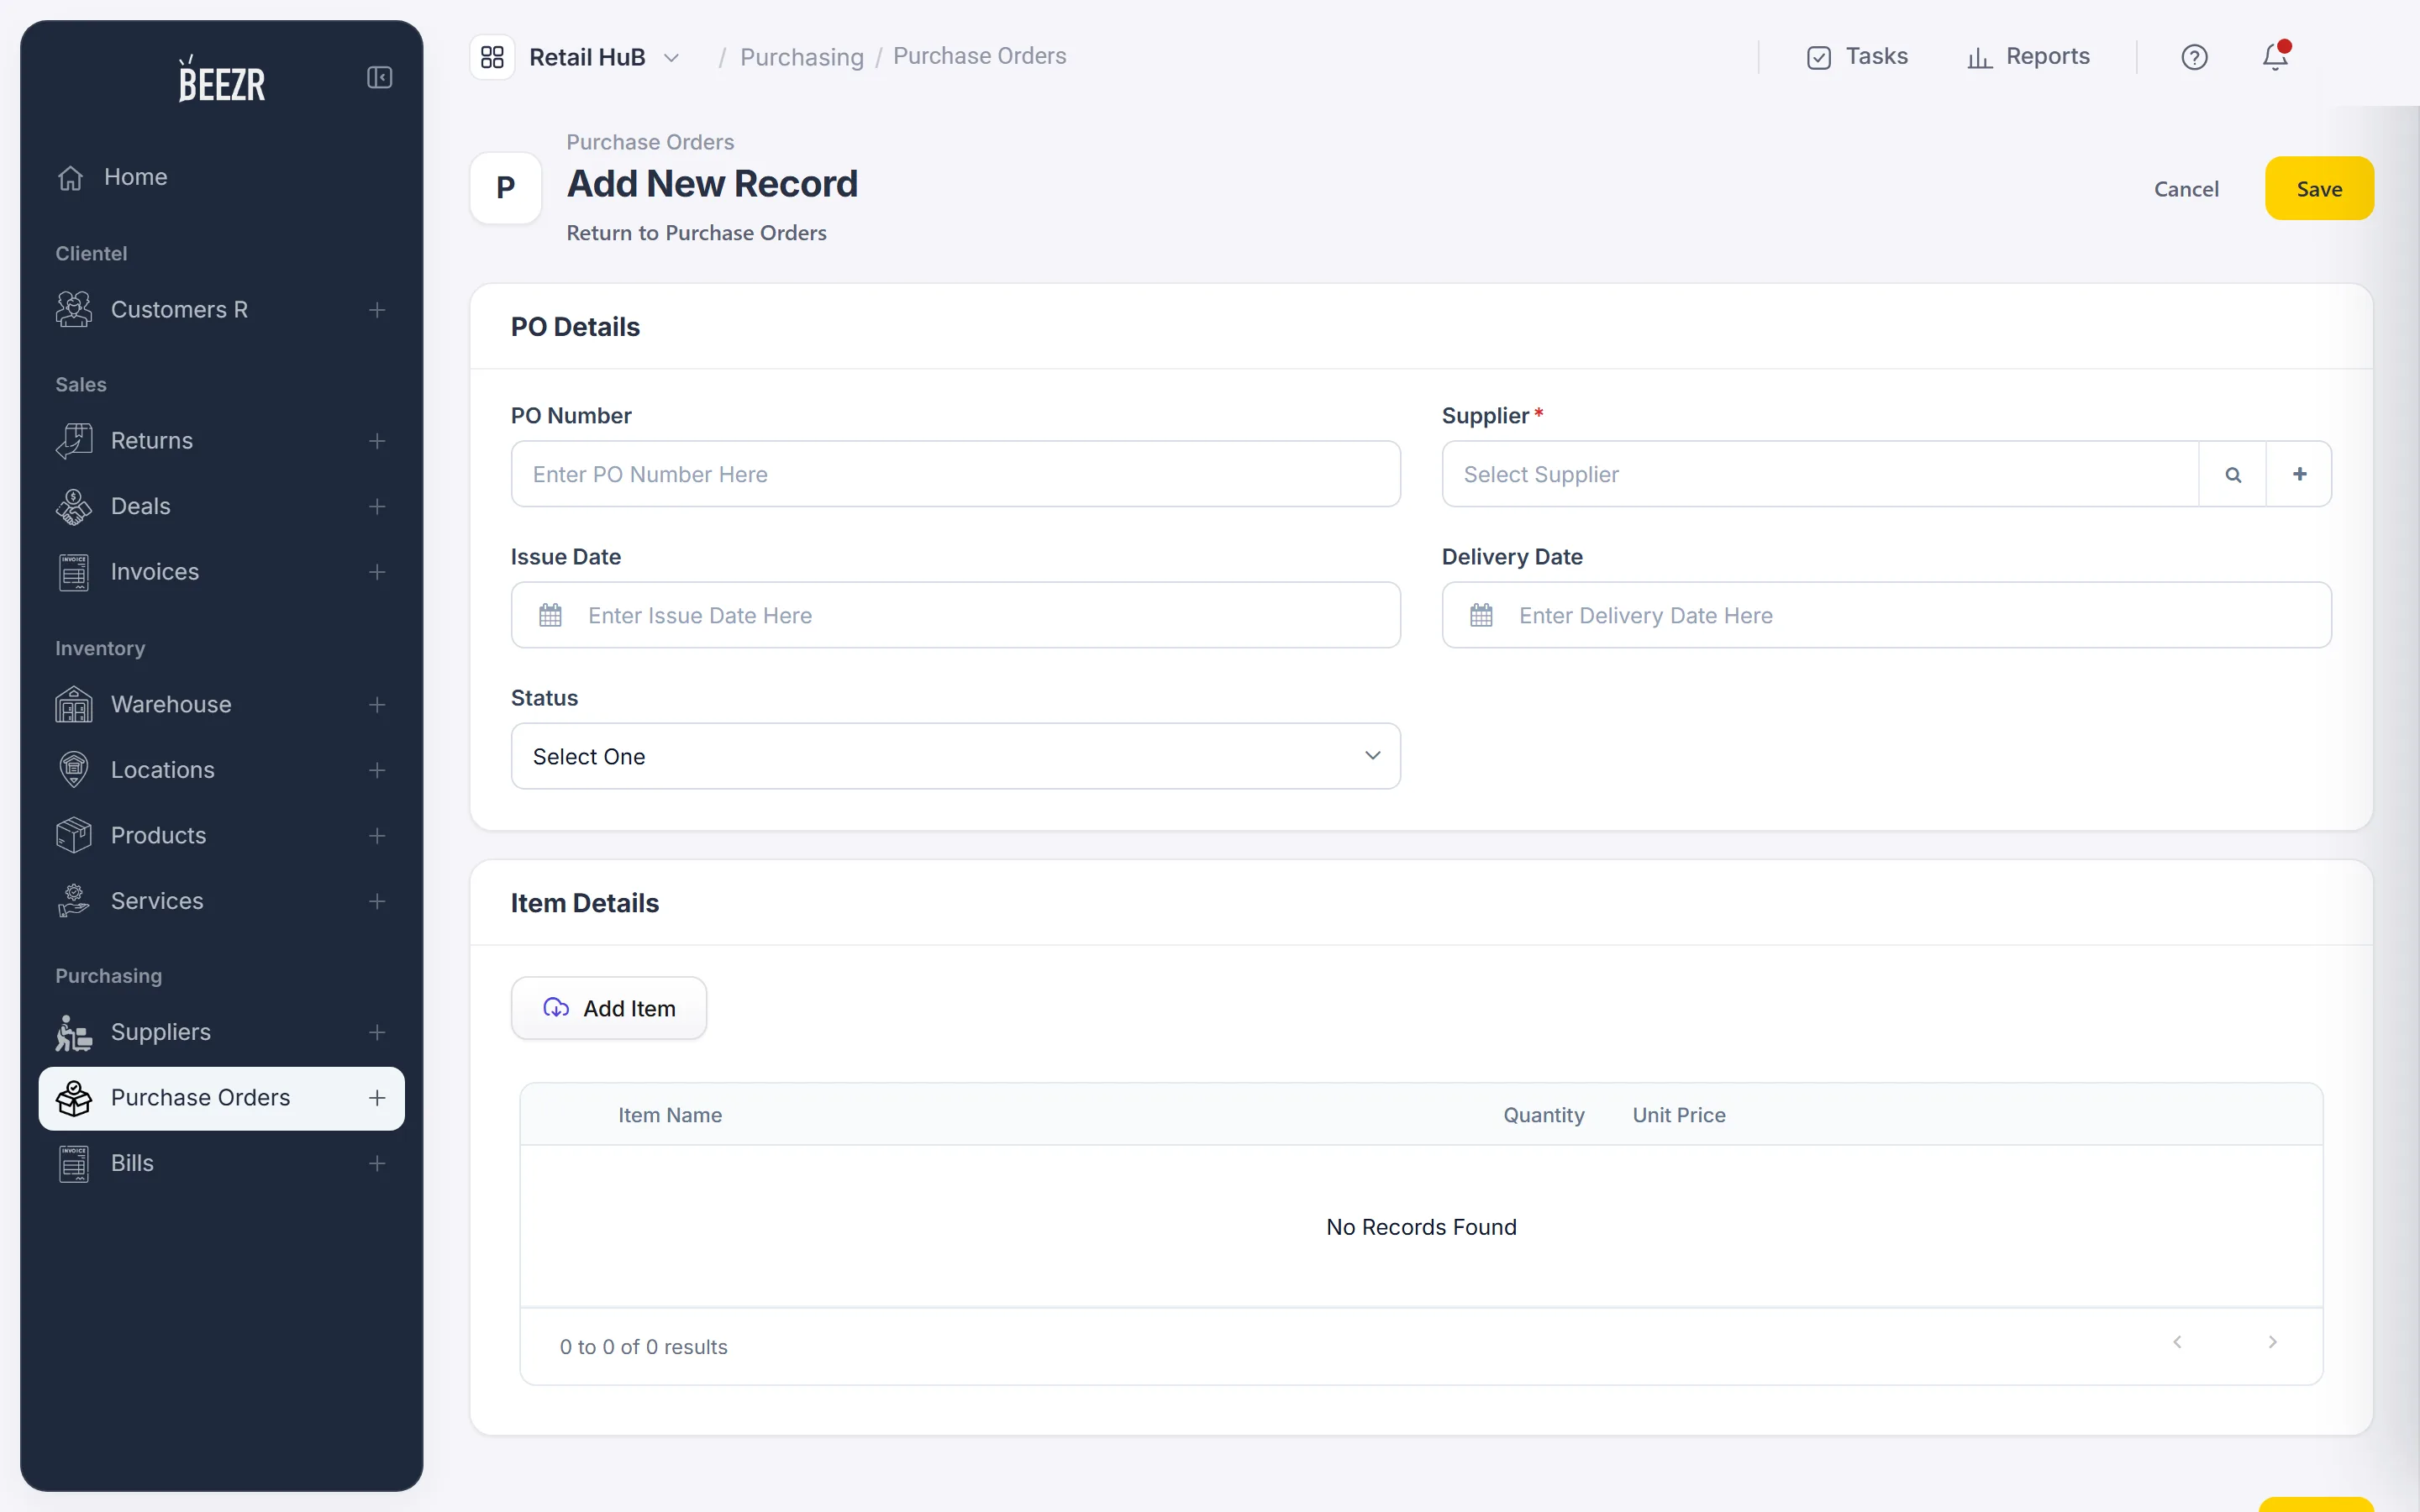Click the plus next to Returns
This screenshot has height=1512, width=2420.
tap(377, 441)
